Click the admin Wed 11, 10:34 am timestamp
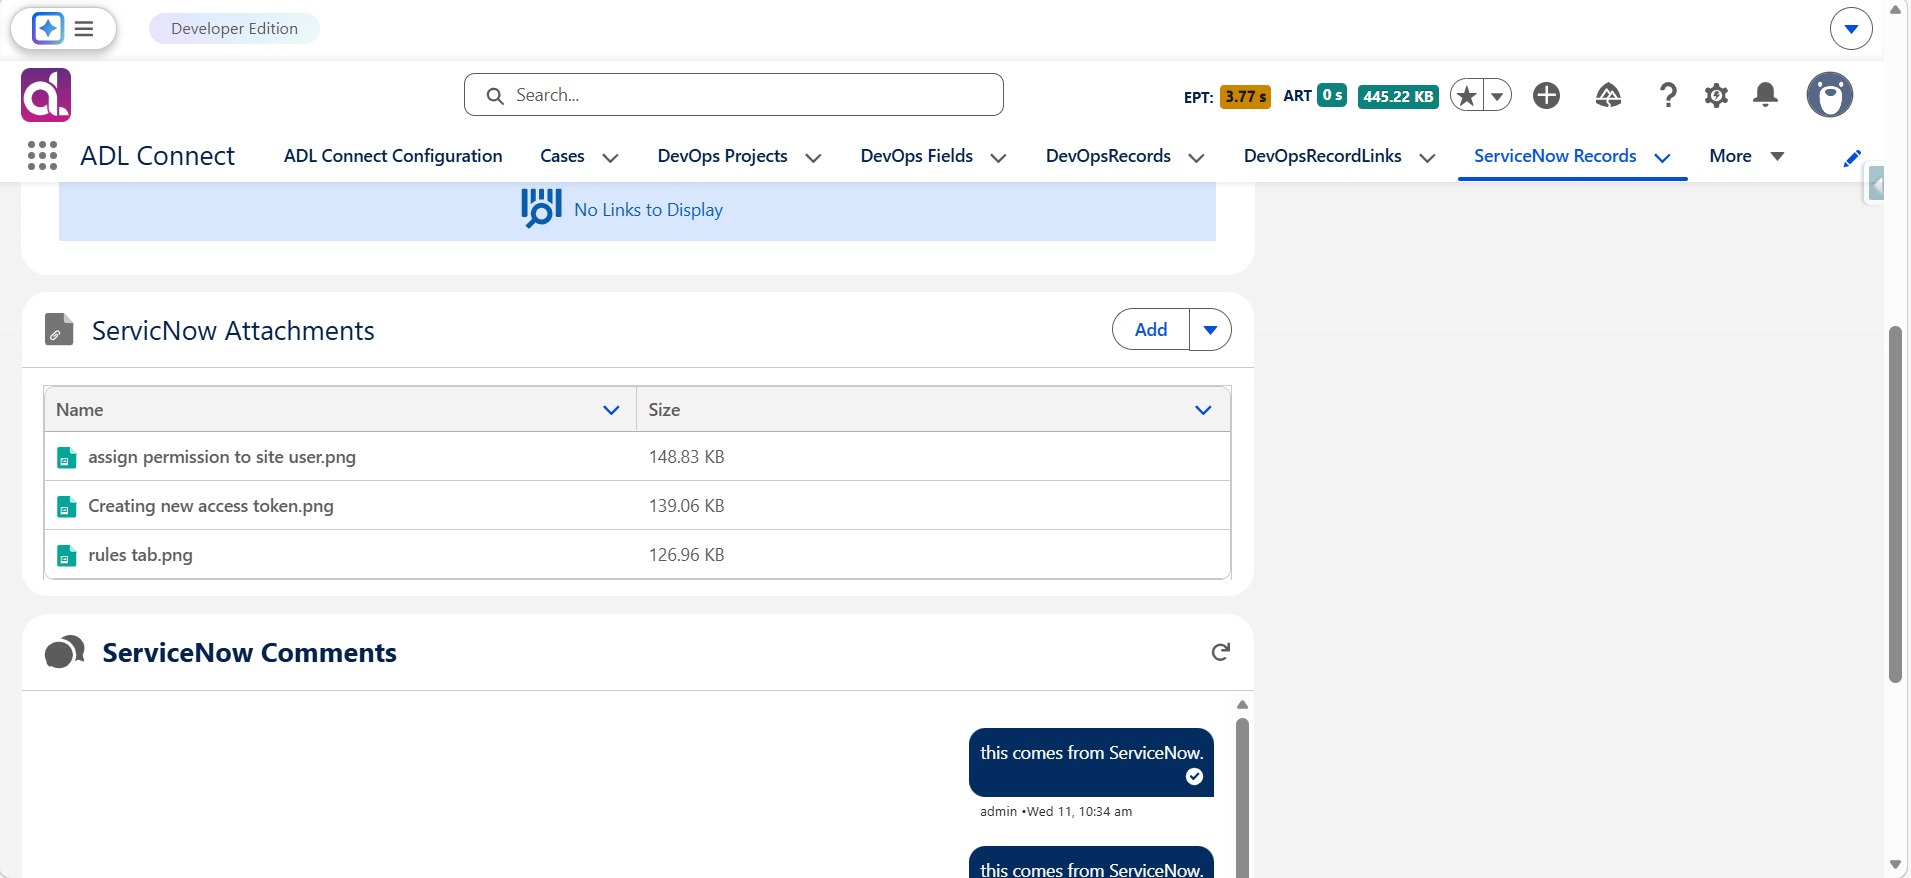The image size is (1911, 878). pyautogui.click(x=1056, y=812)
